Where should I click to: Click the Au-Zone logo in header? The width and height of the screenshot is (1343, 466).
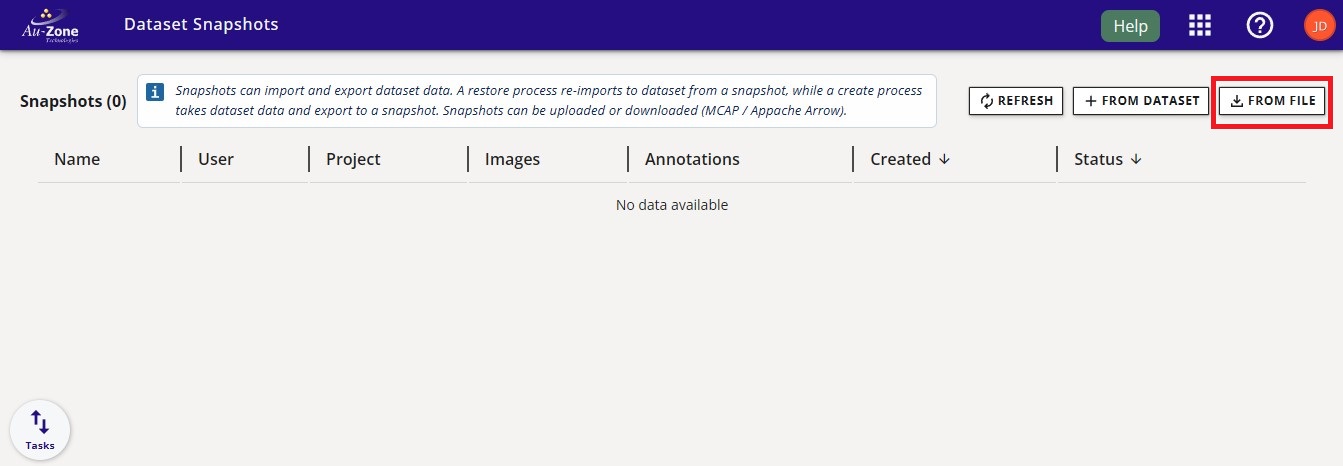[50, 25]
